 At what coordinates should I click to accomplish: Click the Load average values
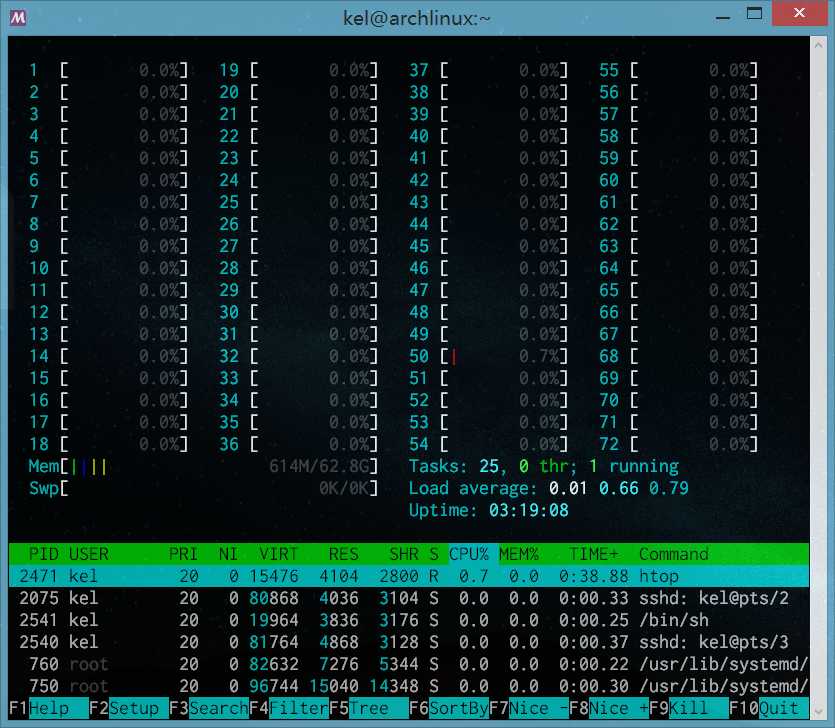619,488
